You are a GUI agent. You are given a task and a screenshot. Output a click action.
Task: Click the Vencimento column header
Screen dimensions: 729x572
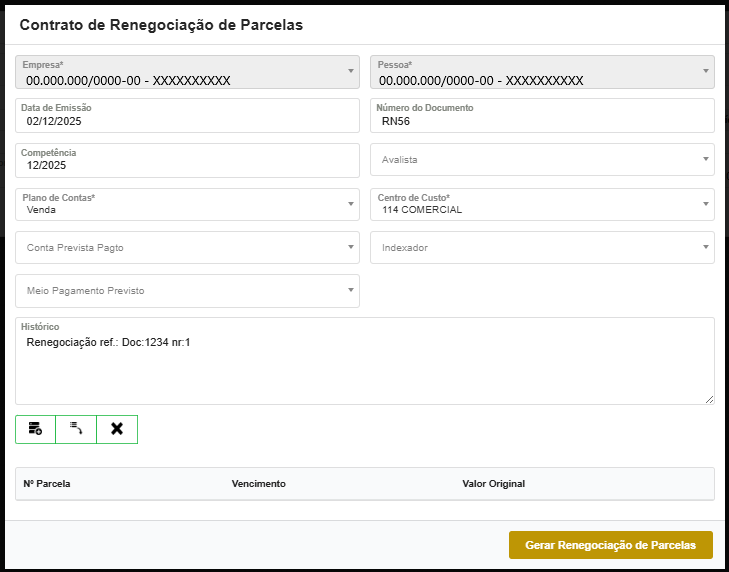point(258,484)
